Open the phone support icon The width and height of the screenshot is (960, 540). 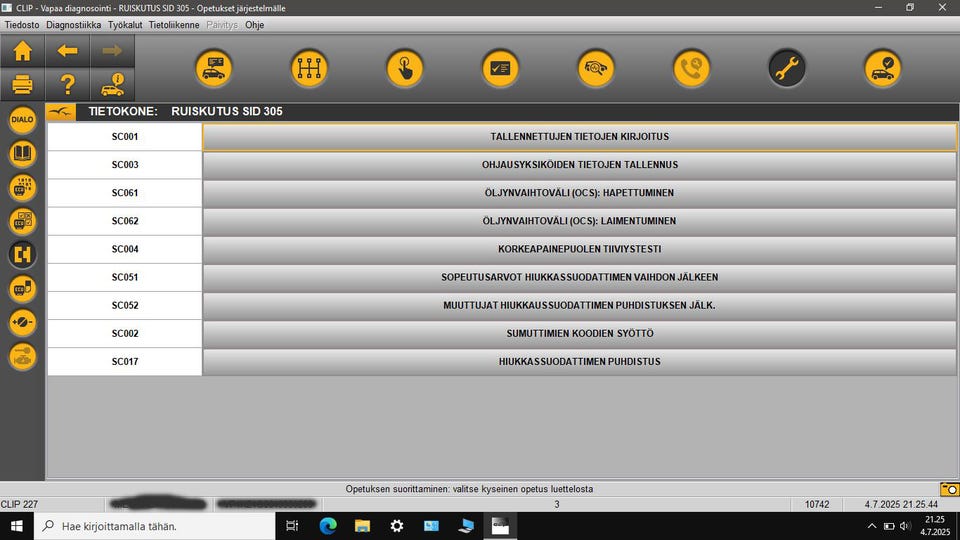[x=691, y=68]
